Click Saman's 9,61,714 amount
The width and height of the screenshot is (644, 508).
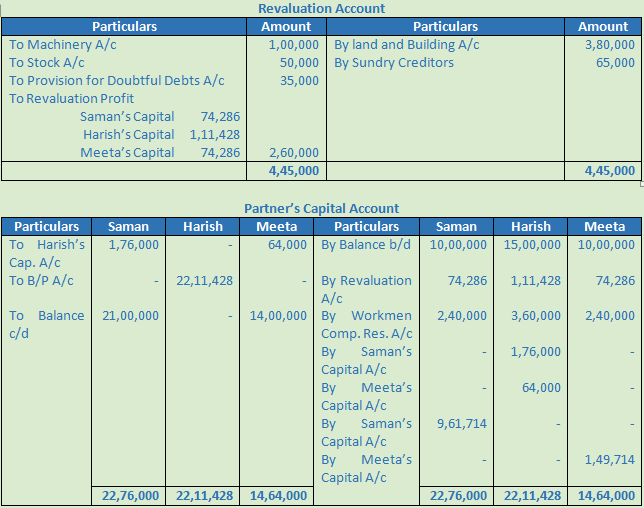point(462,424)
